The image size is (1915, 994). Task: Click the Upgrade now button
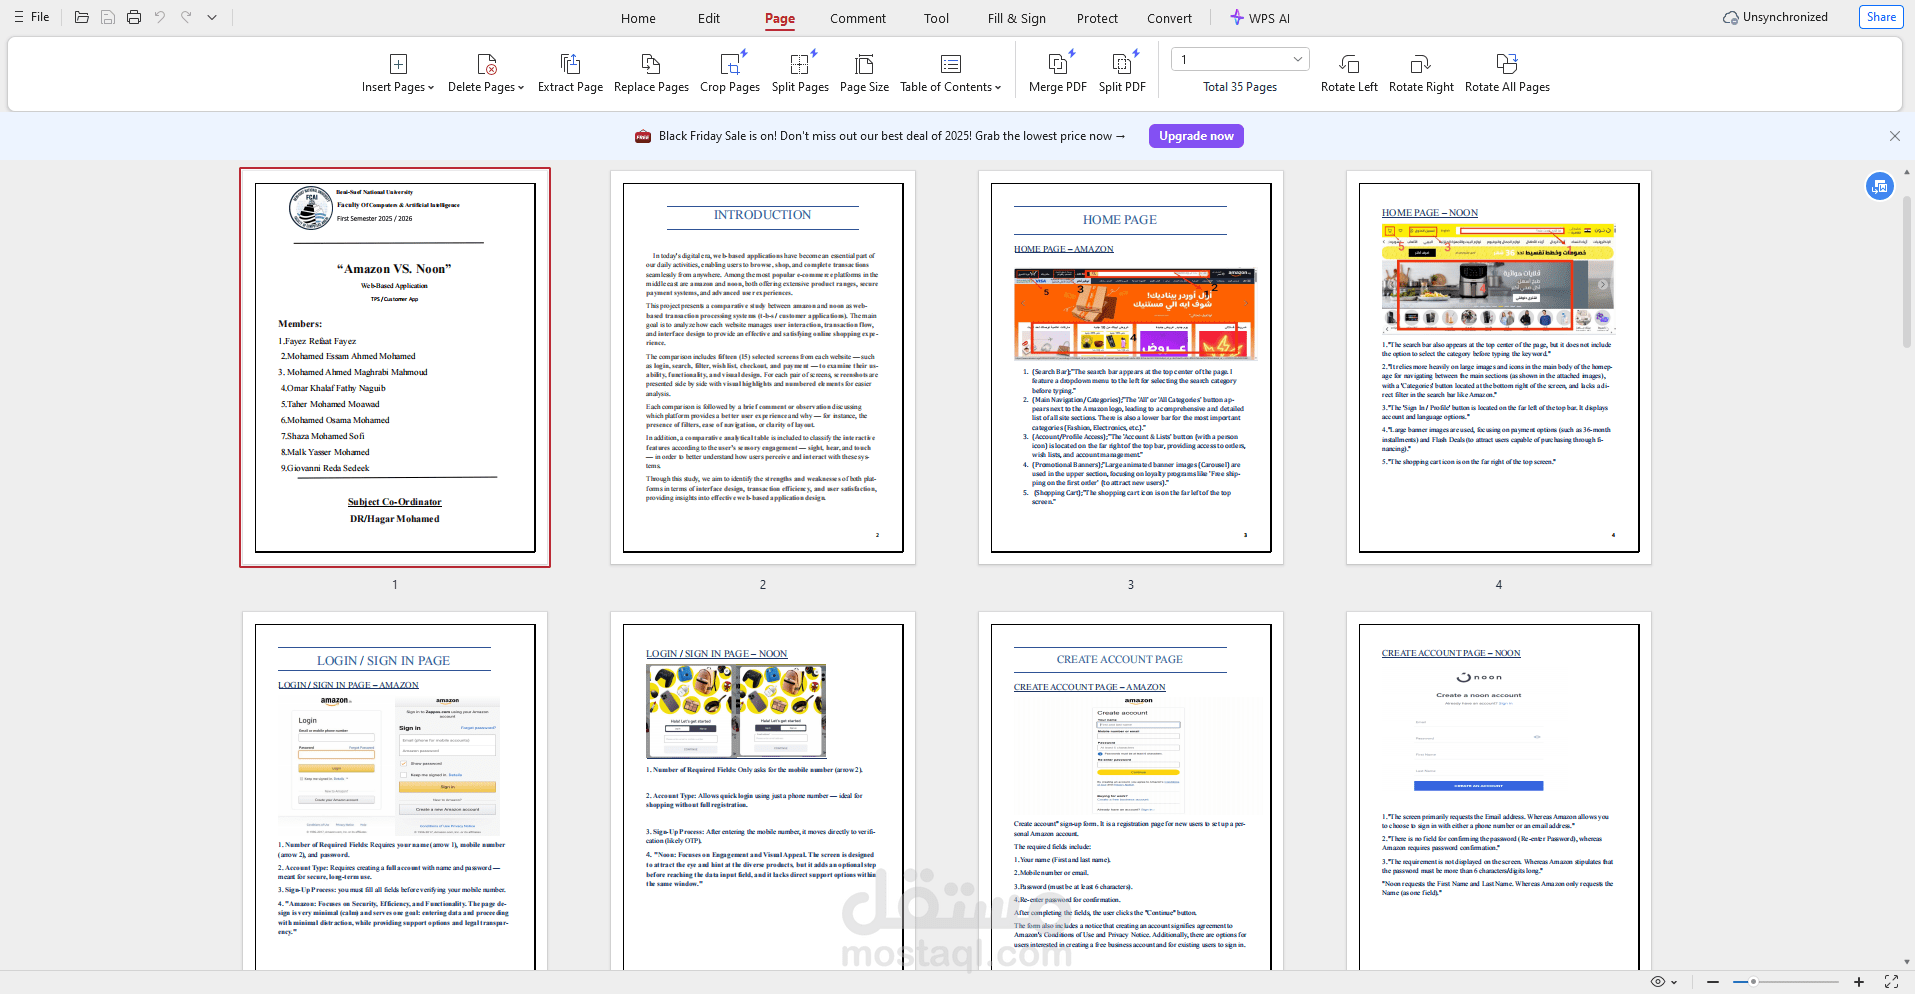[x=1196, y=136]
